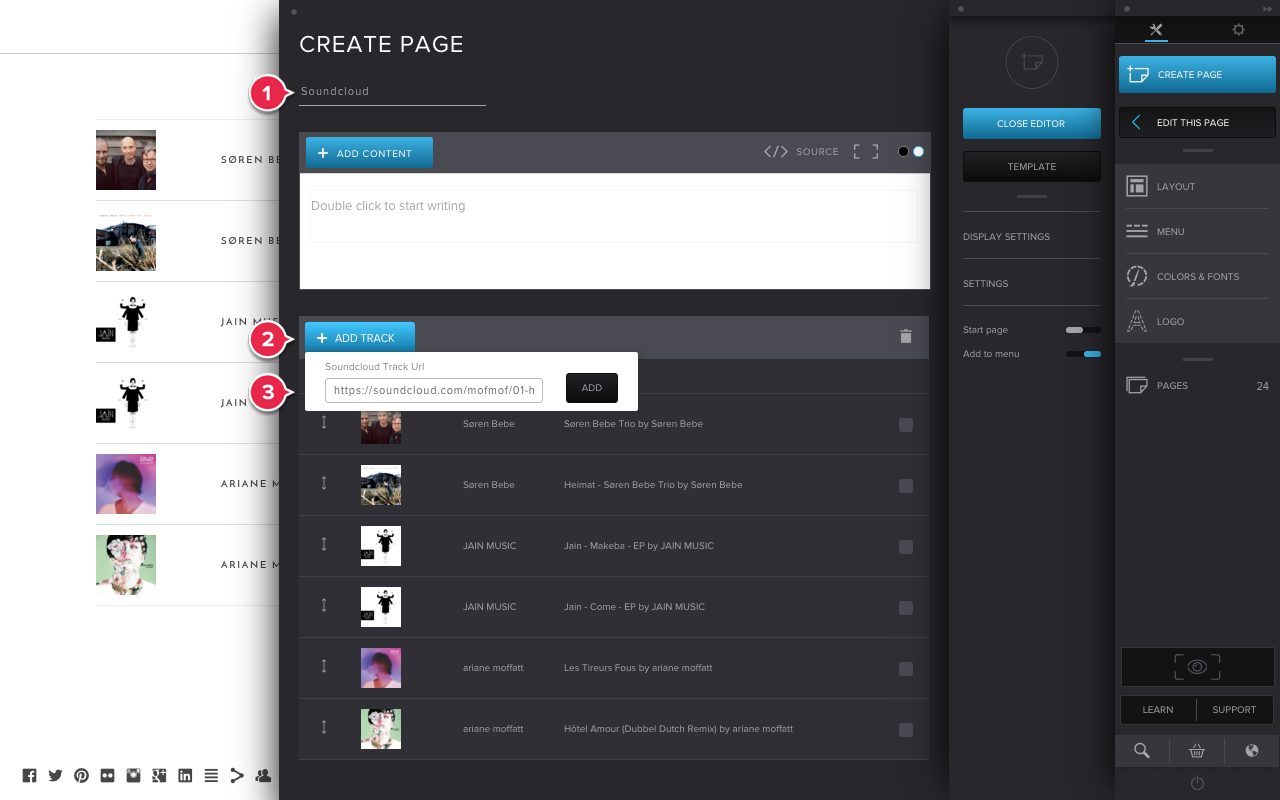Click the Soundcloud Track Url field

434,389
